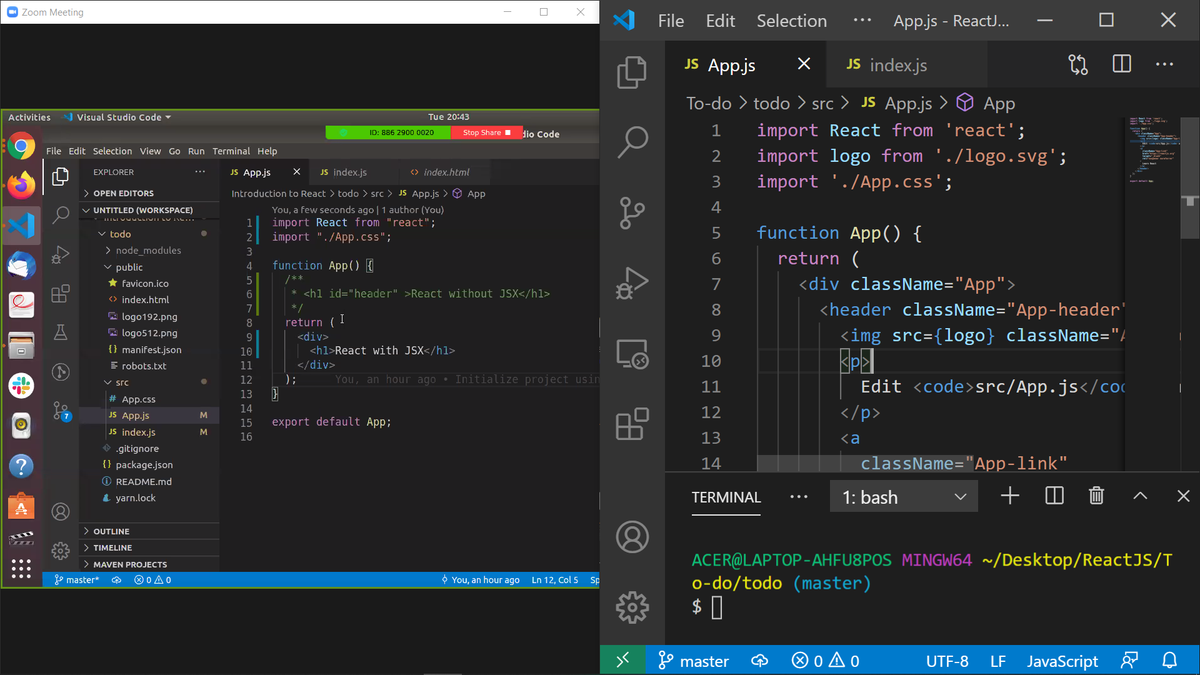Open Accounts menu in right VS Code
1200x675 pixels.
tap(632, 537)
